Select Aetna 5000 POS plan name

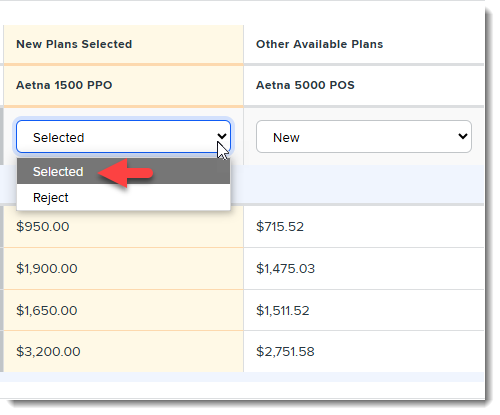click(305, 85)
